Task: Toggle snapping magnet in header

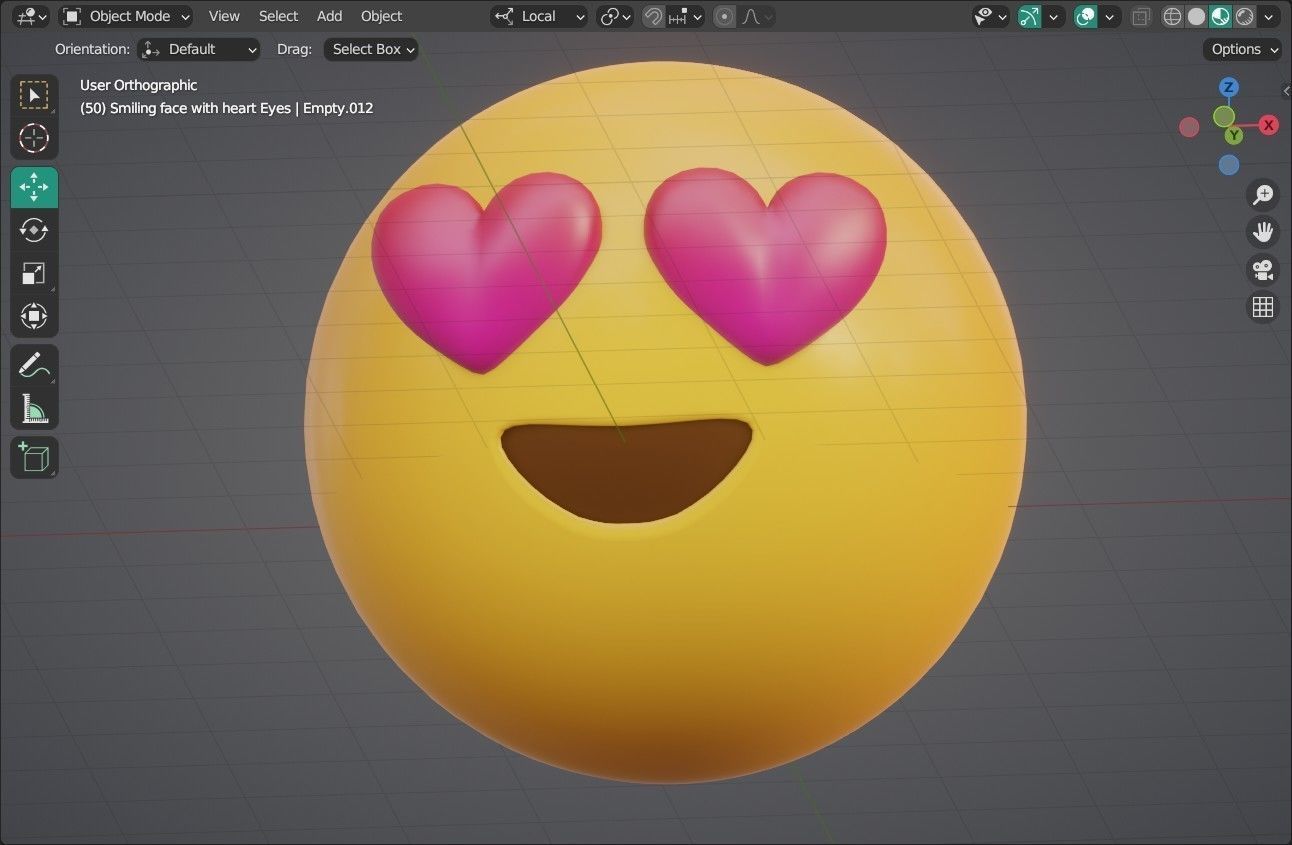Action: click(653, 16)
